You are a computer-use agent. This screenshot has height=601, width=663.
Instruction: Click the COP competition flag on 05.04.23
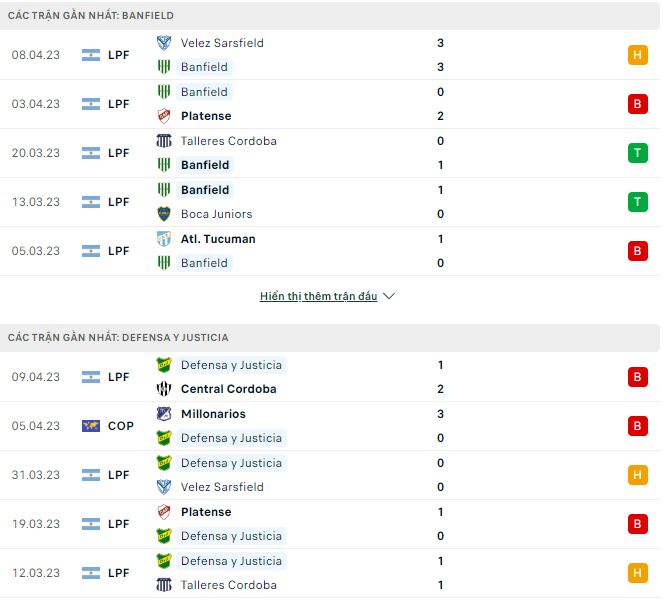[91, 426]
